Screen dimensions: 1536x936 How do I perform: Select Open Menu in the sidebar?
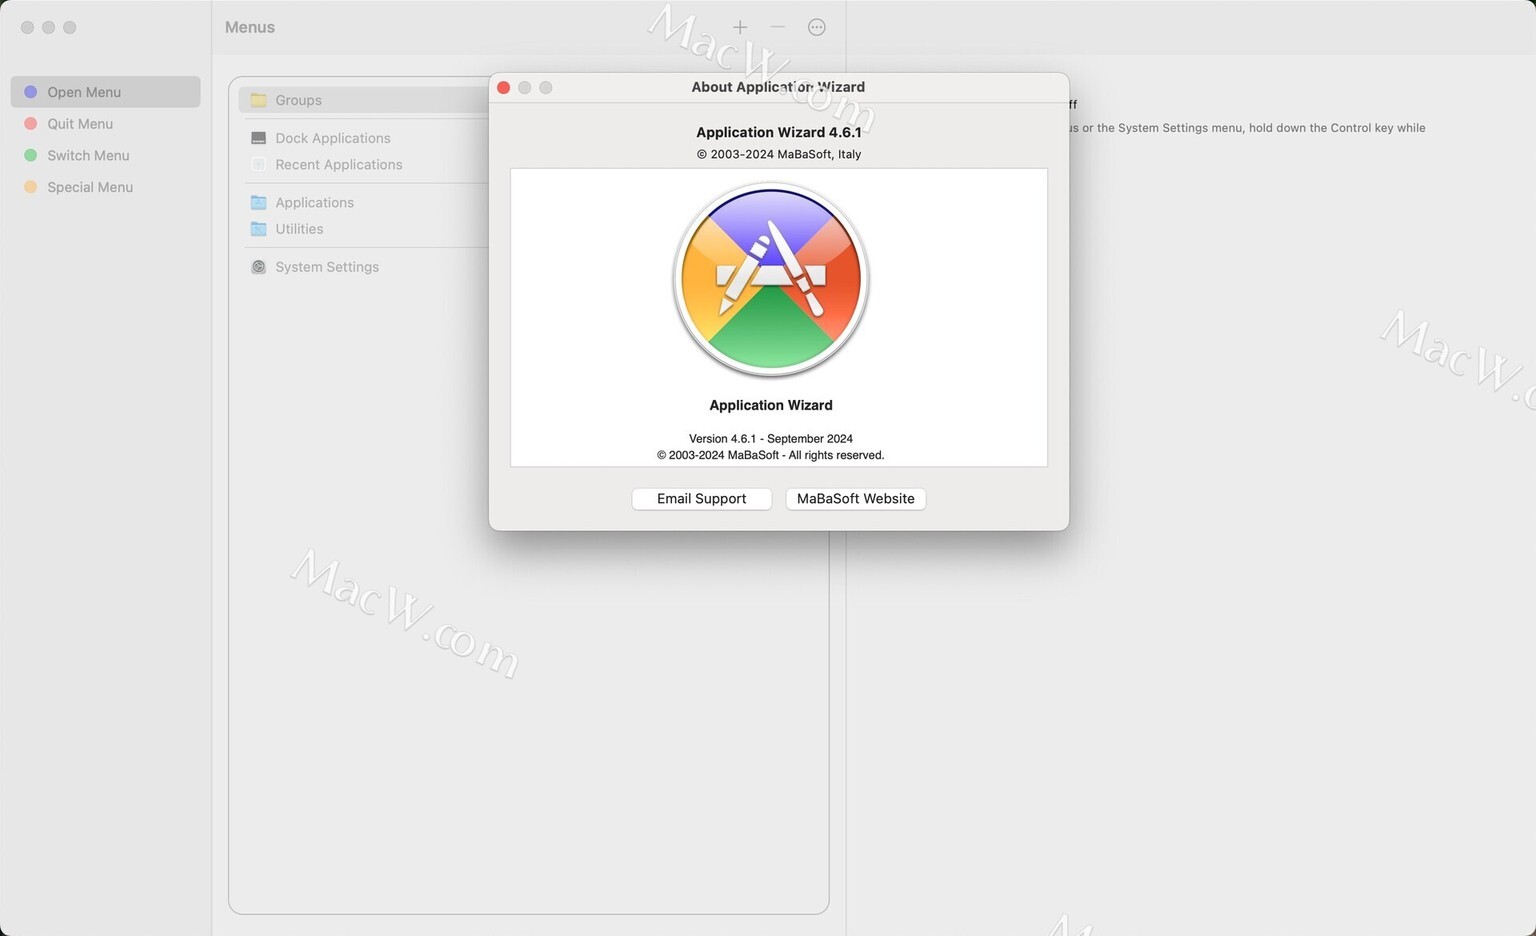(105, 92)
